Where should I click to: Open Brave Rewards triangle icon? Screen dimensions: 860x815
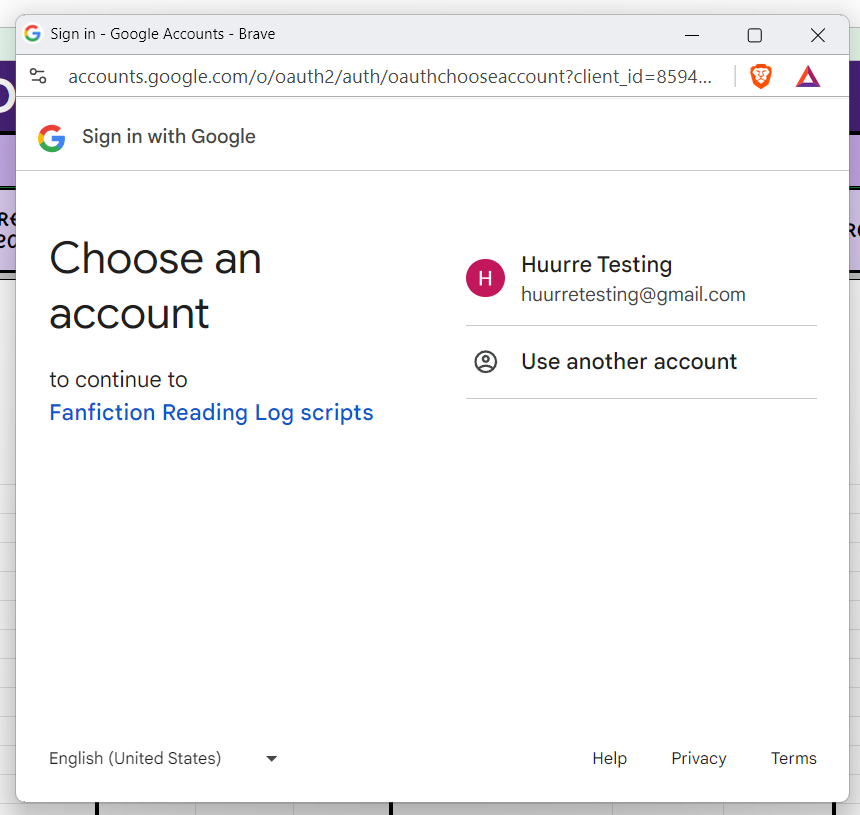pos(808,77)
